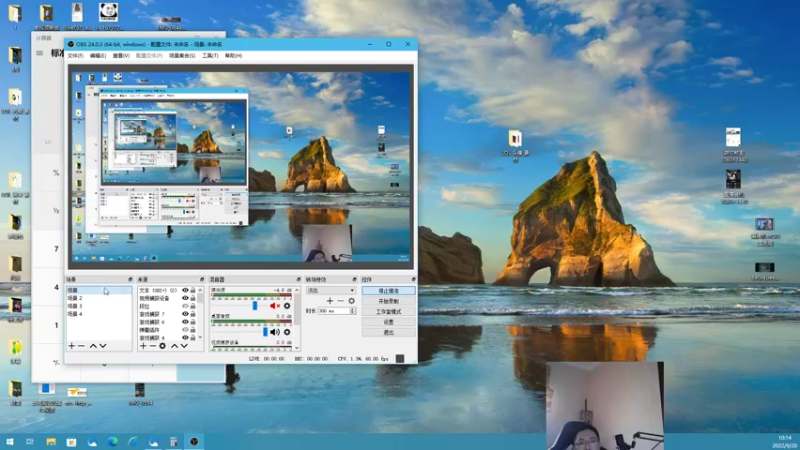The height and width of the screenshot is (450, 800).
Task: Add a new source with the plus icon
Action: (143, 346)
